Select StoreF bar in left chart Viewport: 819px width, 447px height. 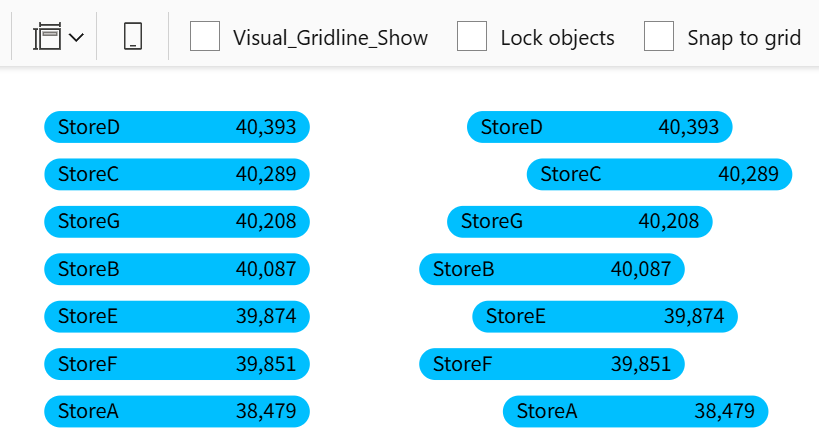click(x=177, y=364)
